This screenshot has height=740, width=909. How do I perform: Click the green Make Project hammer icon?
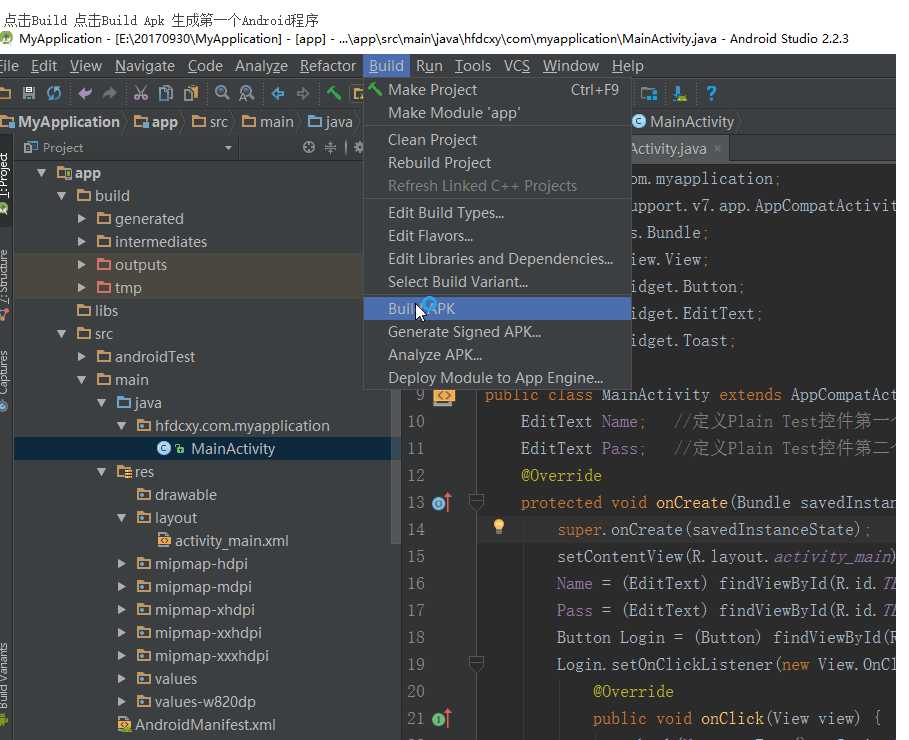pyautogui.click(x=333, y=93)
